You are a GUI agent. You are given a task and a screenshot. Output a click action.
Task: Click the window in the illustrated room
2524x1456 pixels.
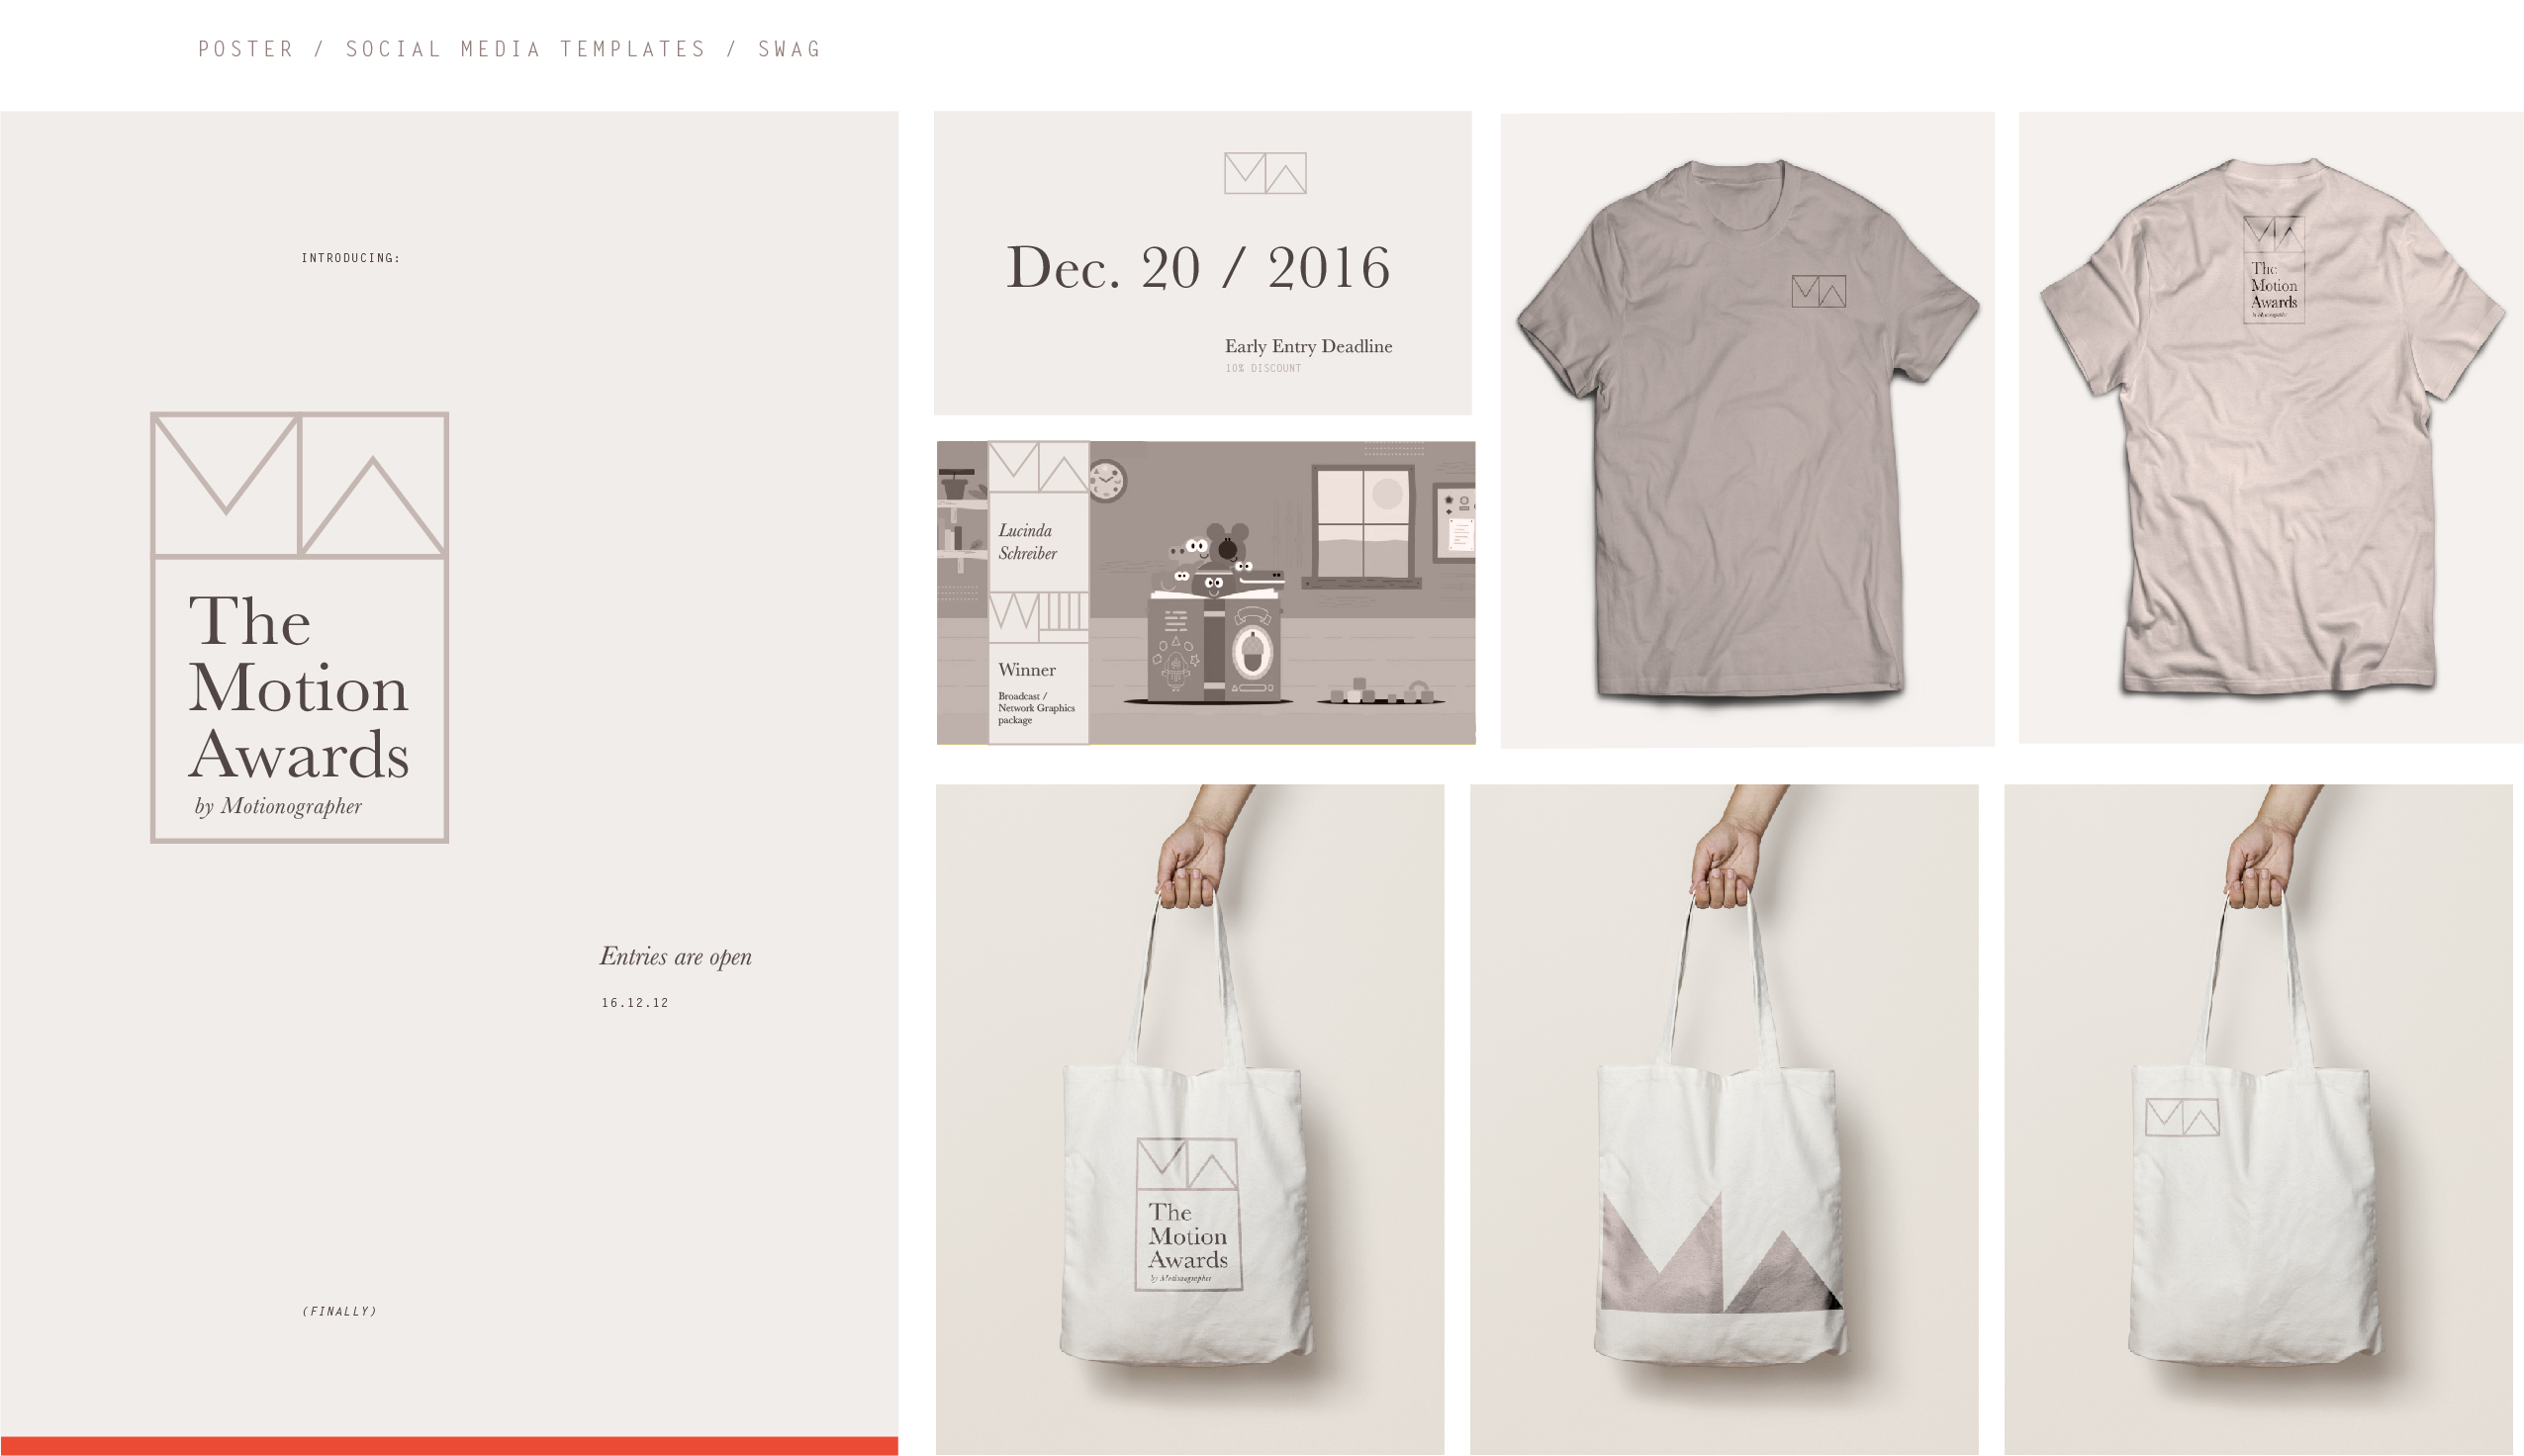click(x=1362, y=525)
